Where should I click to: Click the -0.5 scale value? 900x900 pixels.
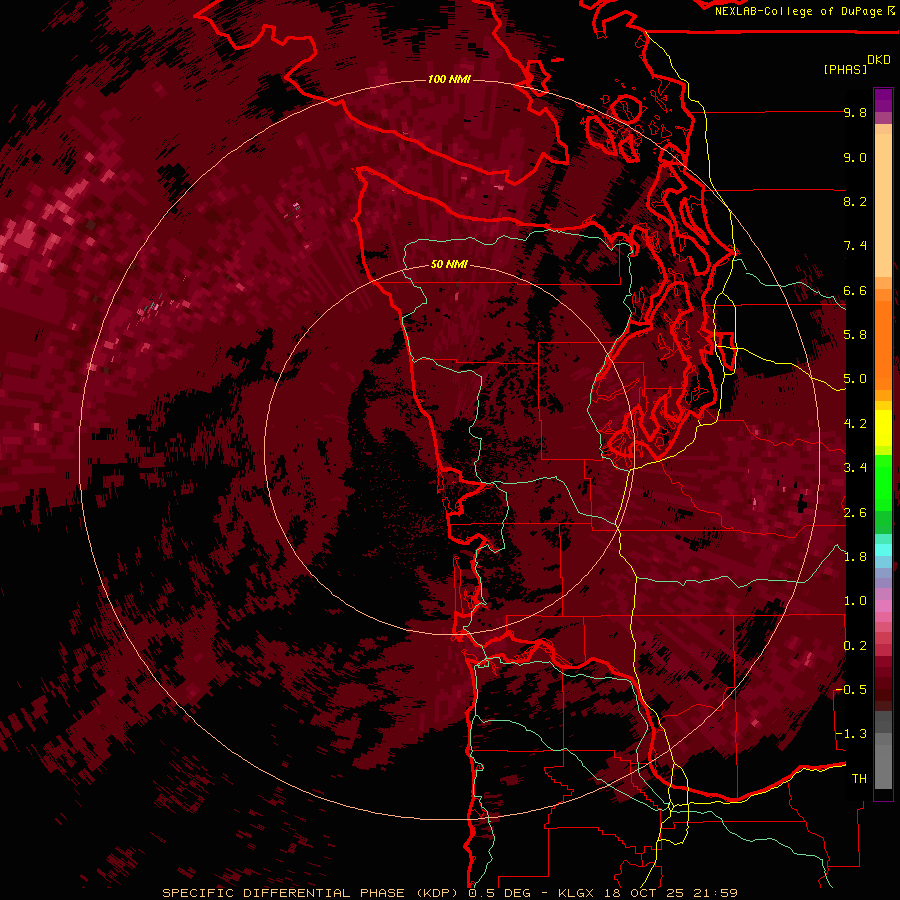852,690
